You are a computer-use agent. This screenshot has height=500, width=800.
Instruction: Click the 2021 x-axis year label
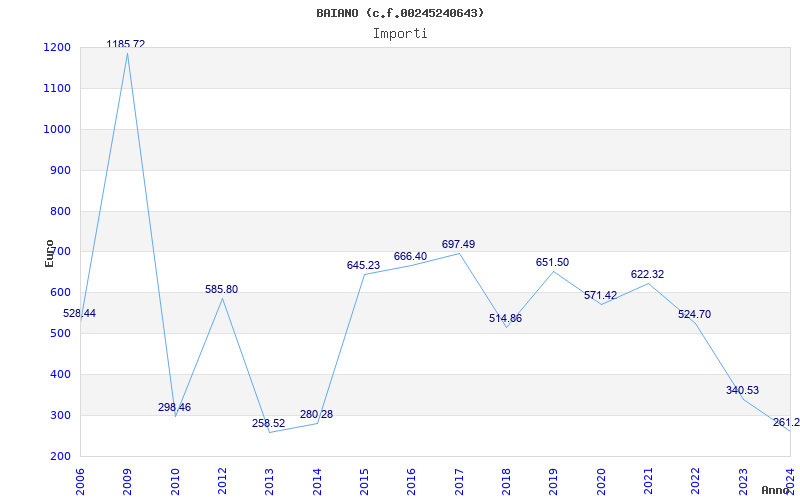648,482
